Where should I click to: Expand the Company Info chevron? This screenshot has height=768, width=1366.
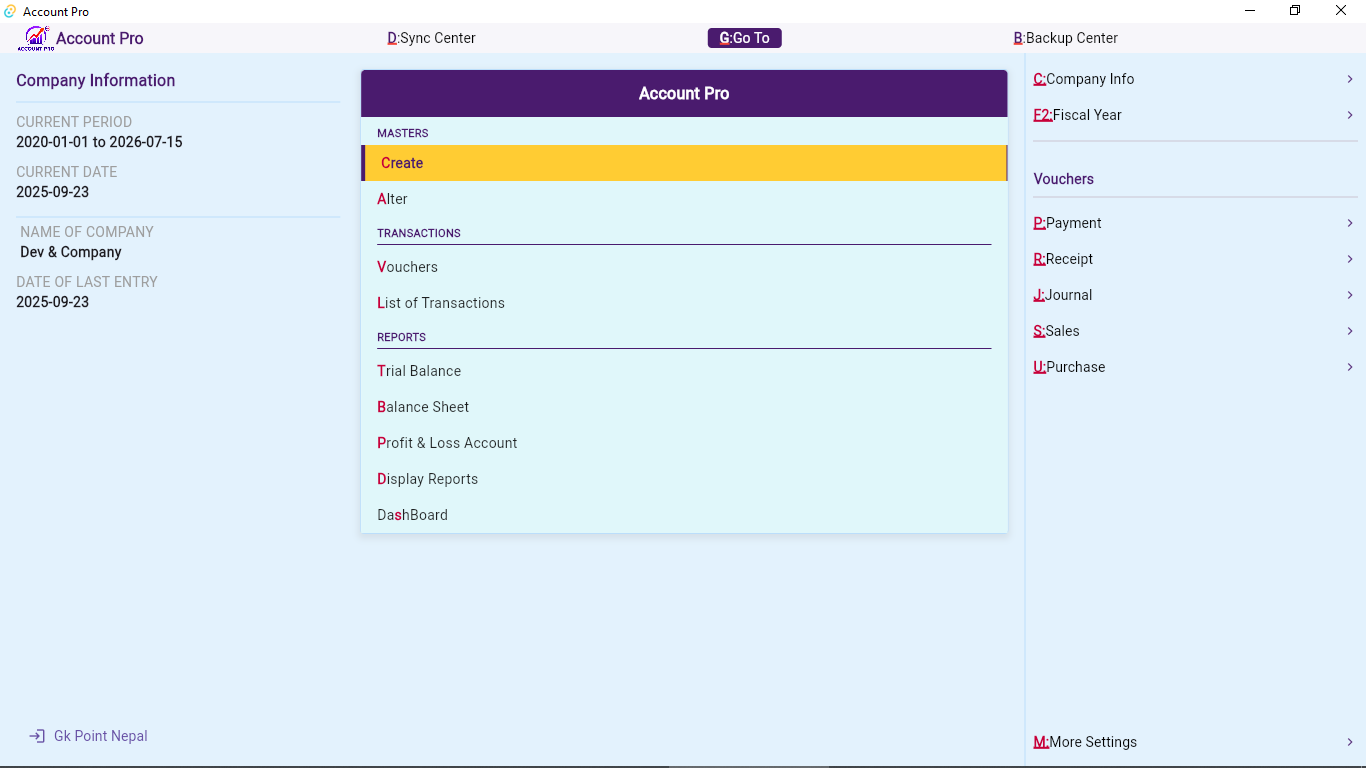pos(1350,79)
